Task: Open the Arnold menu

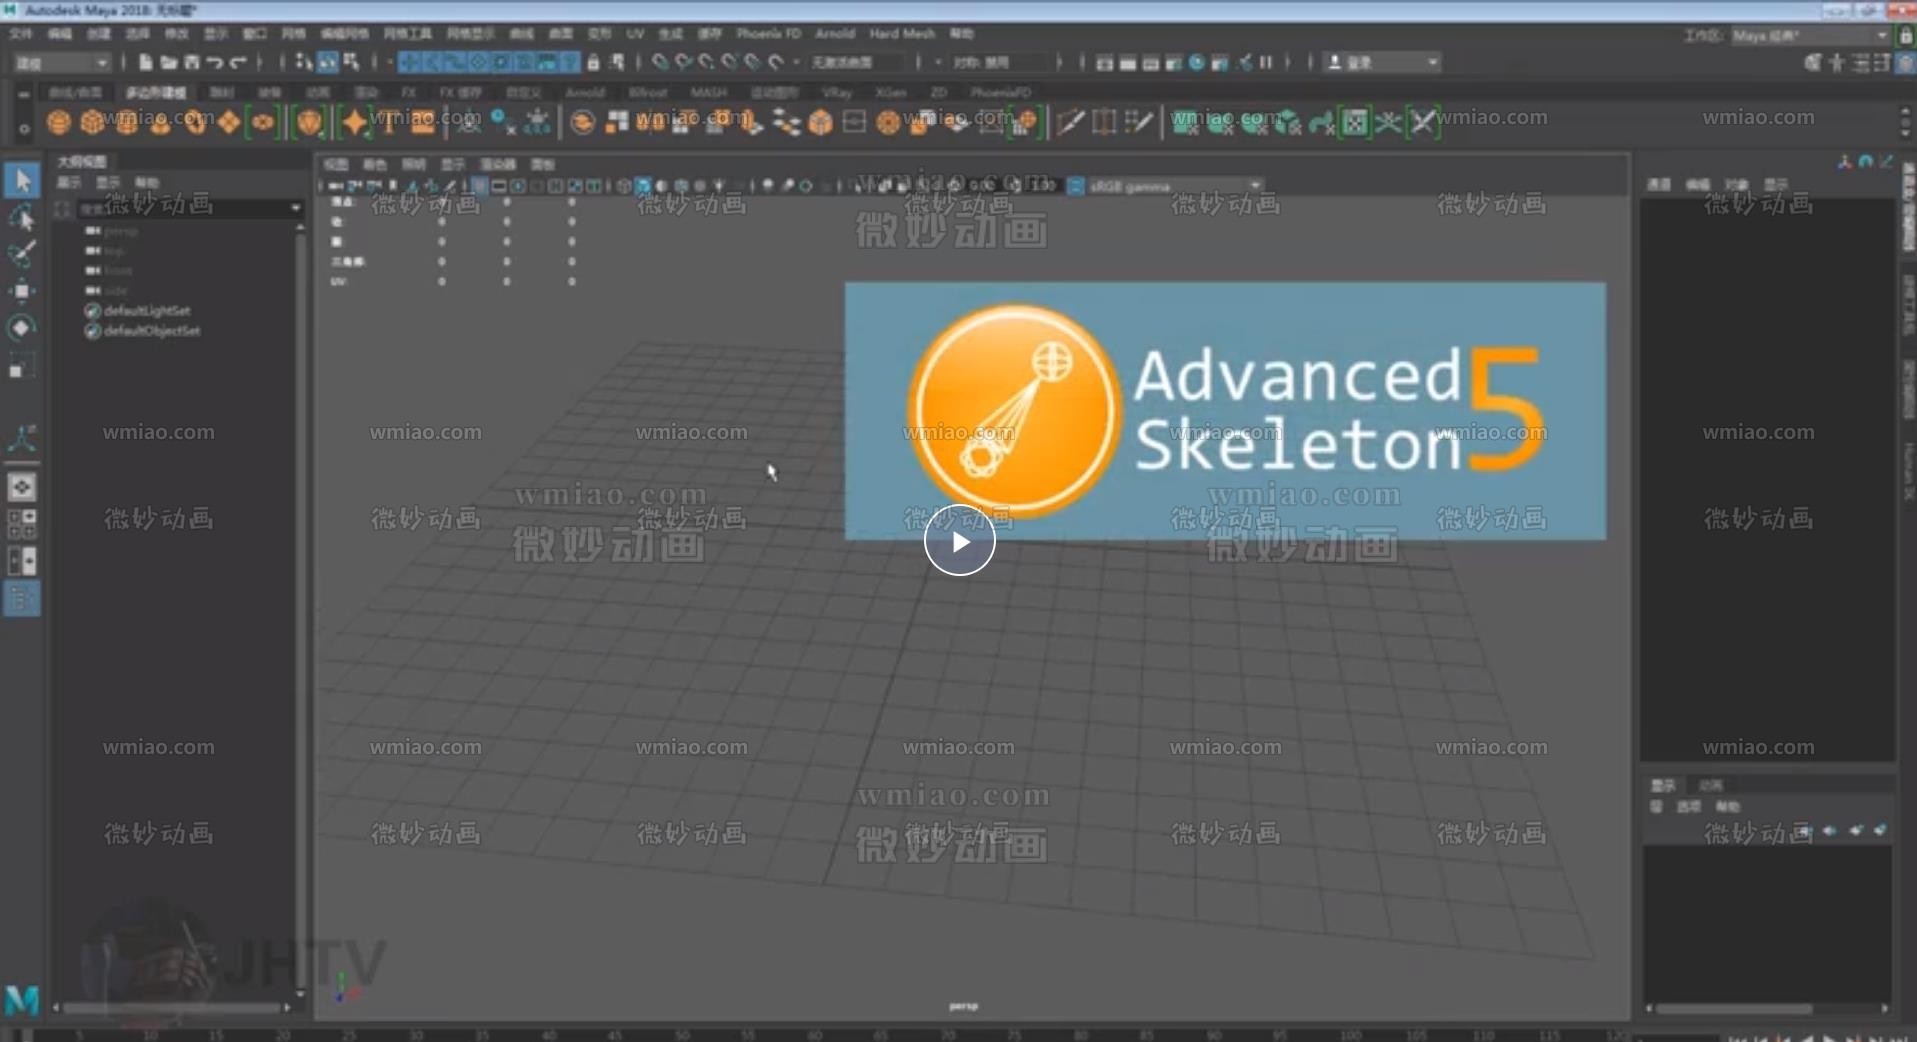Action: click(837, 33)
